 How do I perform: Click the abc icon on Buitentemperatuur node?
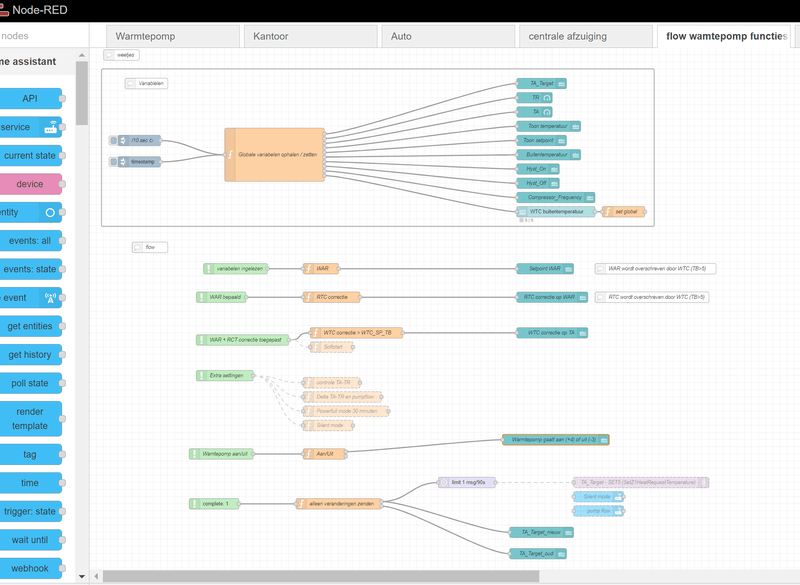(576, 155)
